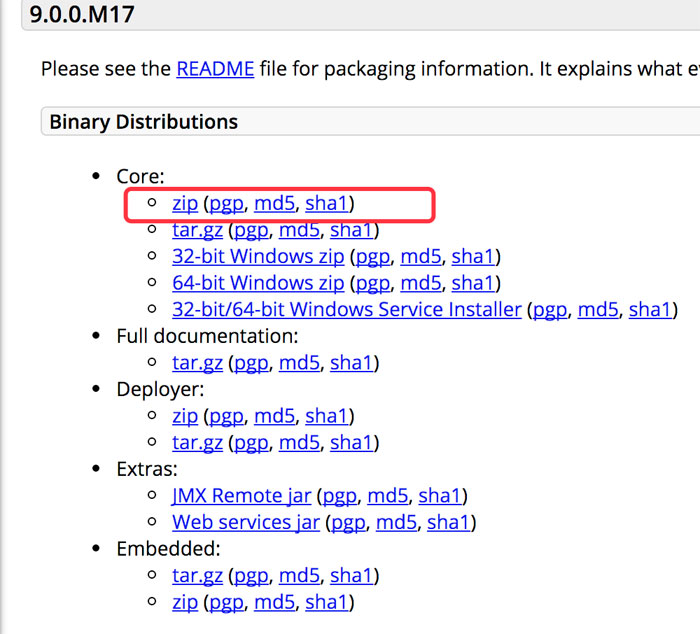Download the Deployer tar.gz file
The image size is (700, 634).
[x=197, y=442]
